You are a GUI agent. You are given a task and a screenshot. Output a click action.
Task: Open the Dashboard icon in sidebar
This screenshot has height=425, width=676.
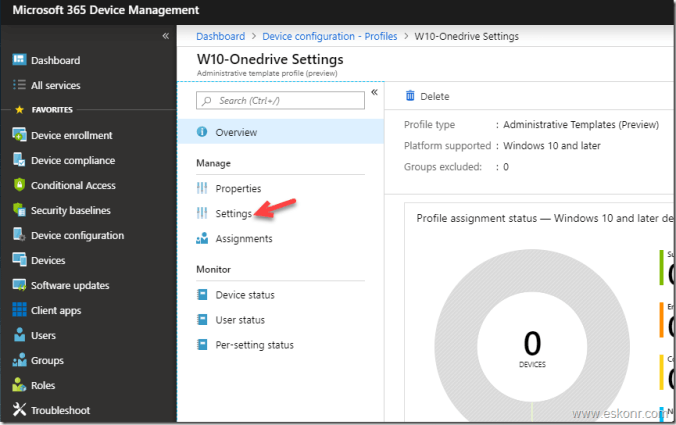tap(19, 59)
